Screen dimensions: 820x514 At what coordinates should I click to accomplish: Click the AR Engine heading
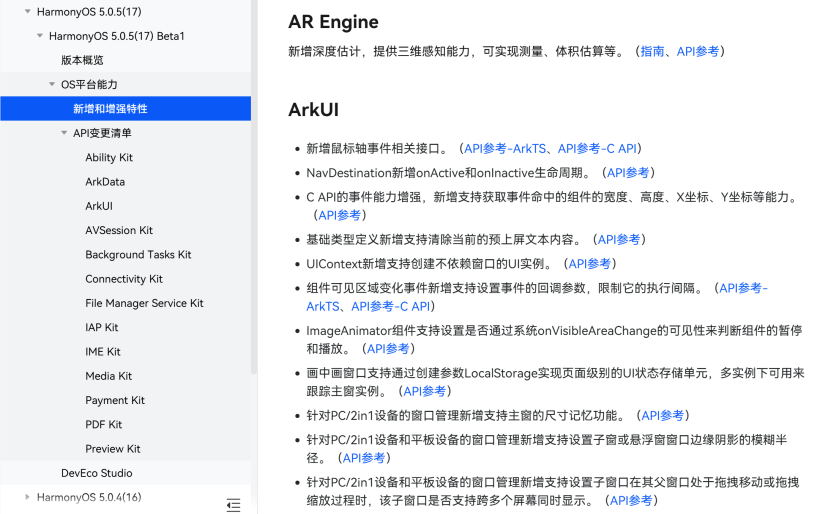pos(333,22)
